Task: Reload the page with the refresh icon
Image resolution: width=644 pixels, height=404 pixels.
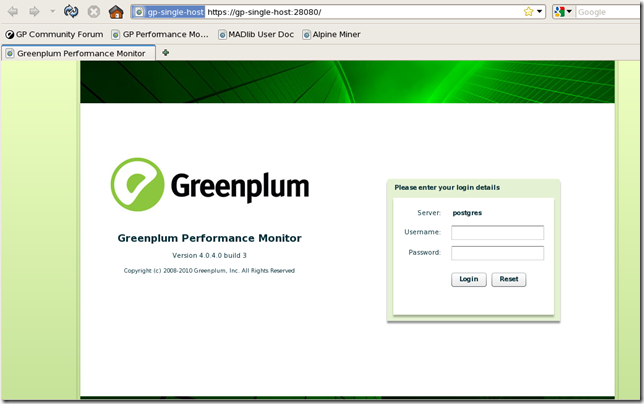Action: click(x=71, y=11)
